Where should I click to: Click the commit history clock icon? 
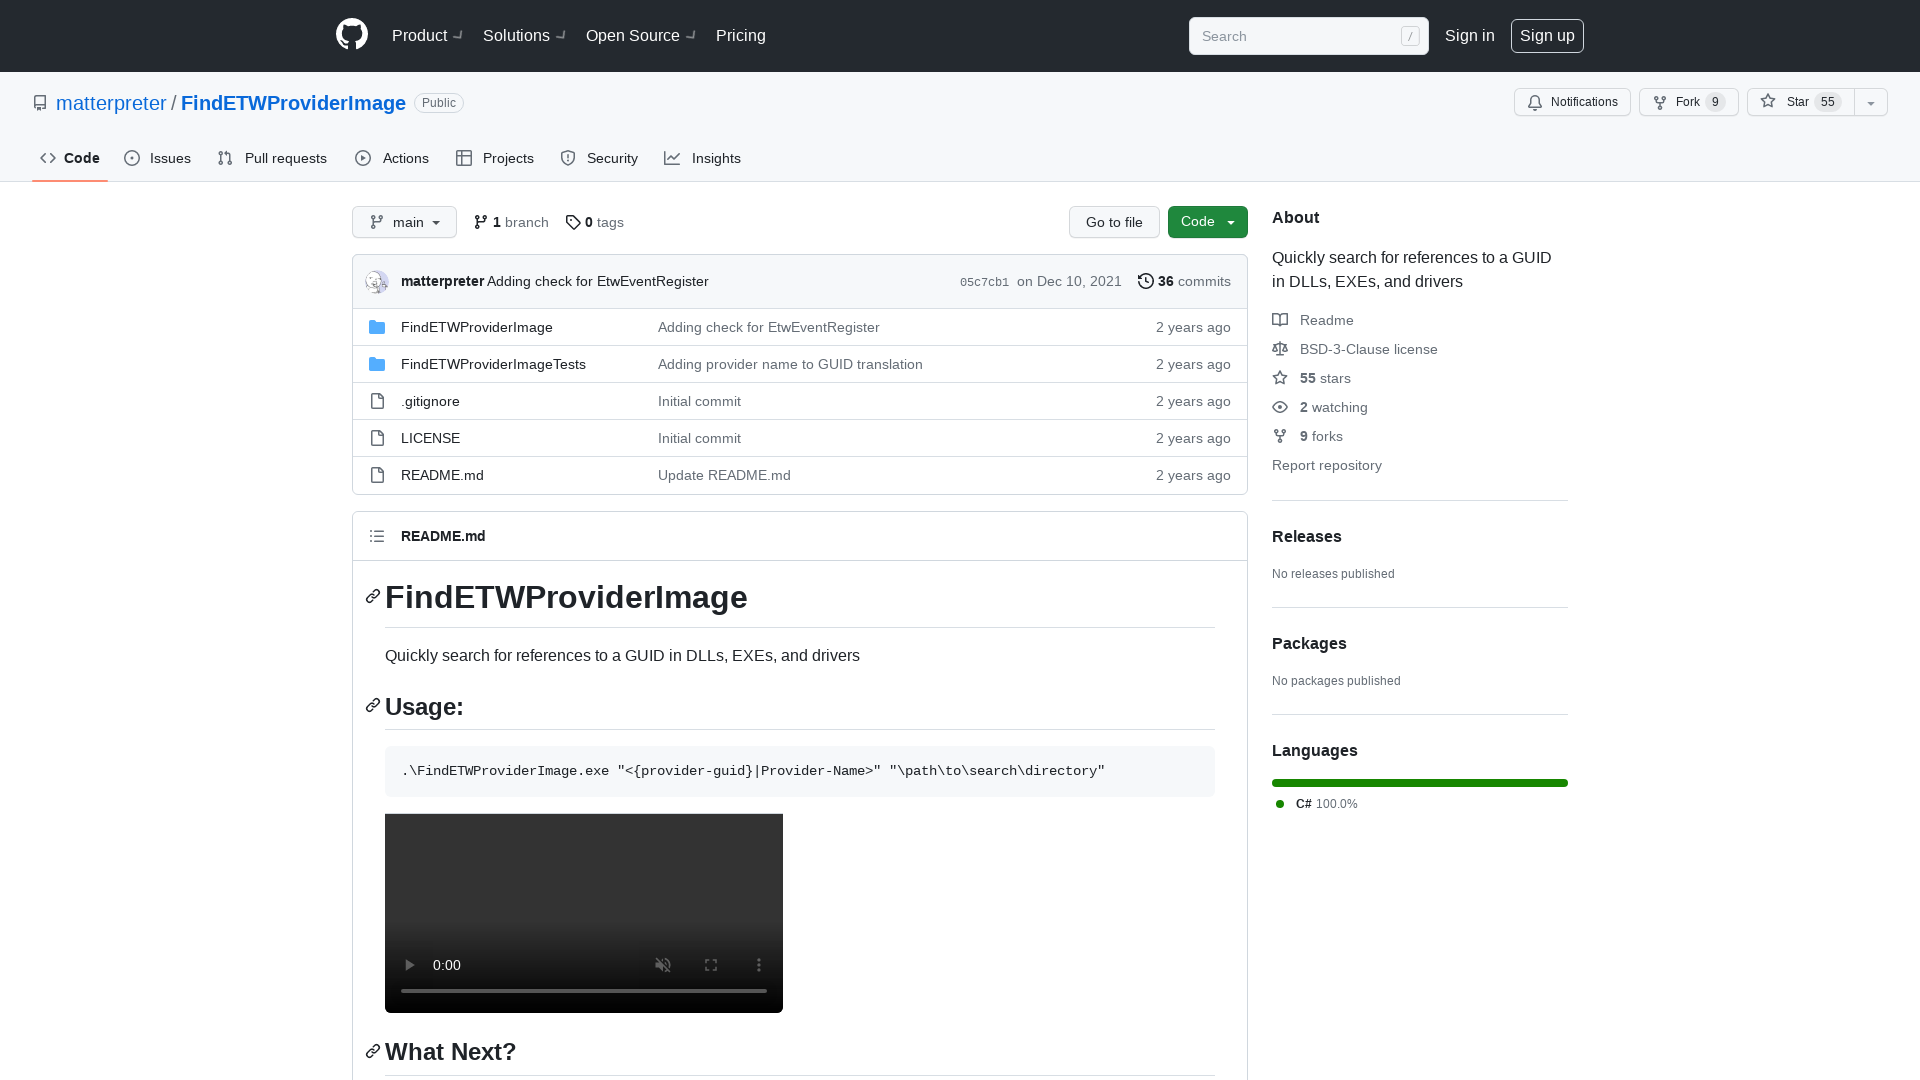(x=1146, y=281)
